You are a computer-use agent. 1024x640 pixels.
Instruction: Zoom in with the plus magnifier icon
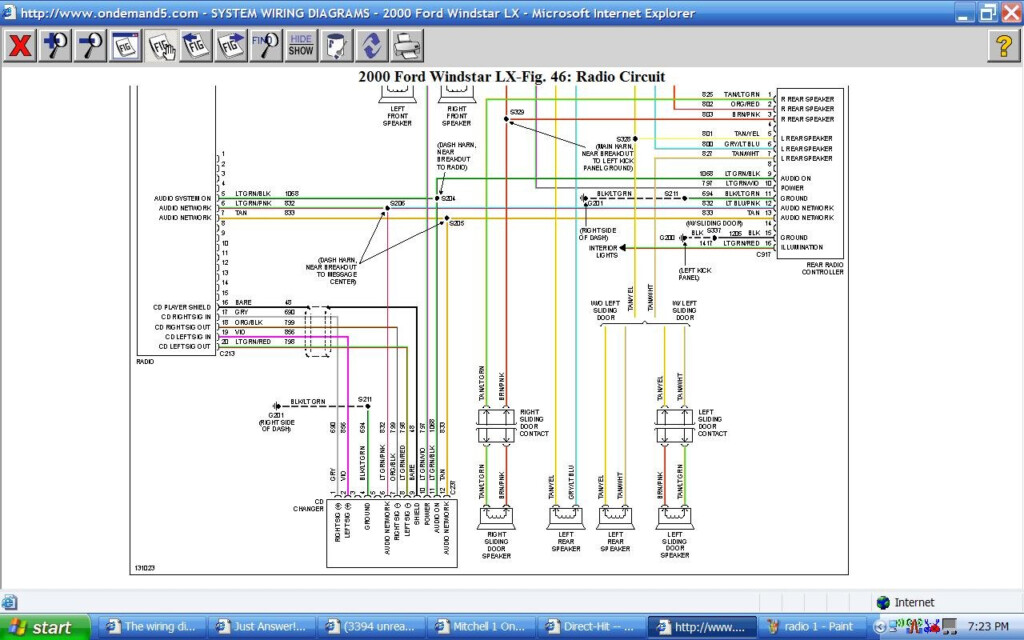click(x=55, y=46)
